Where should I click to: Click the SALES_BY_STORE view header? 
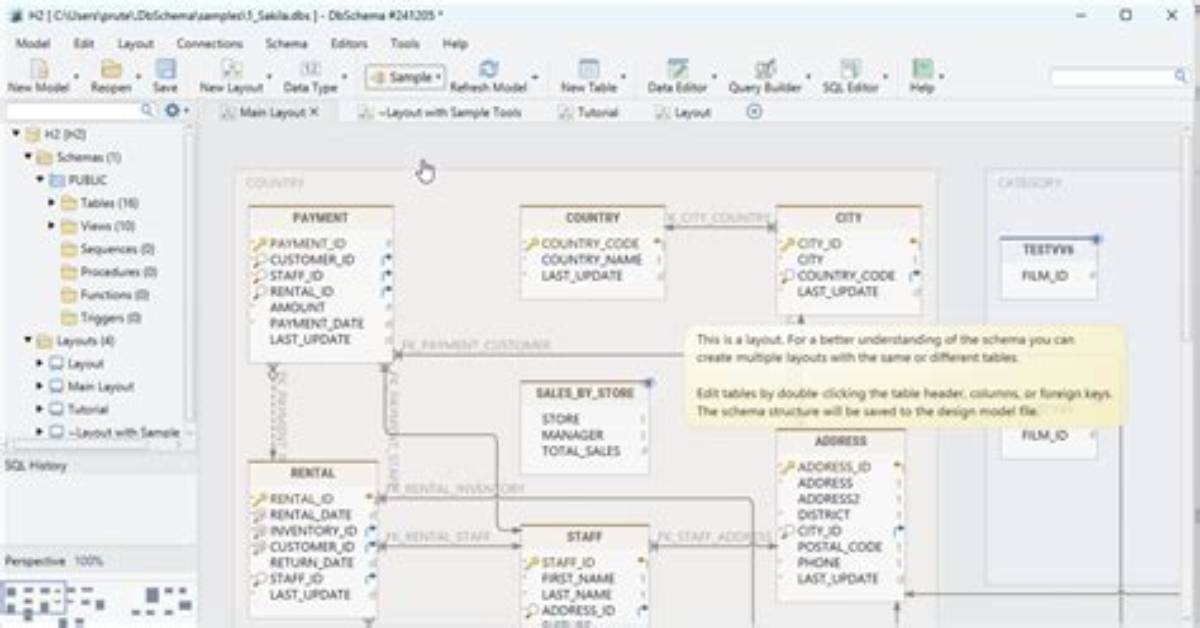(x=585, y=393)
